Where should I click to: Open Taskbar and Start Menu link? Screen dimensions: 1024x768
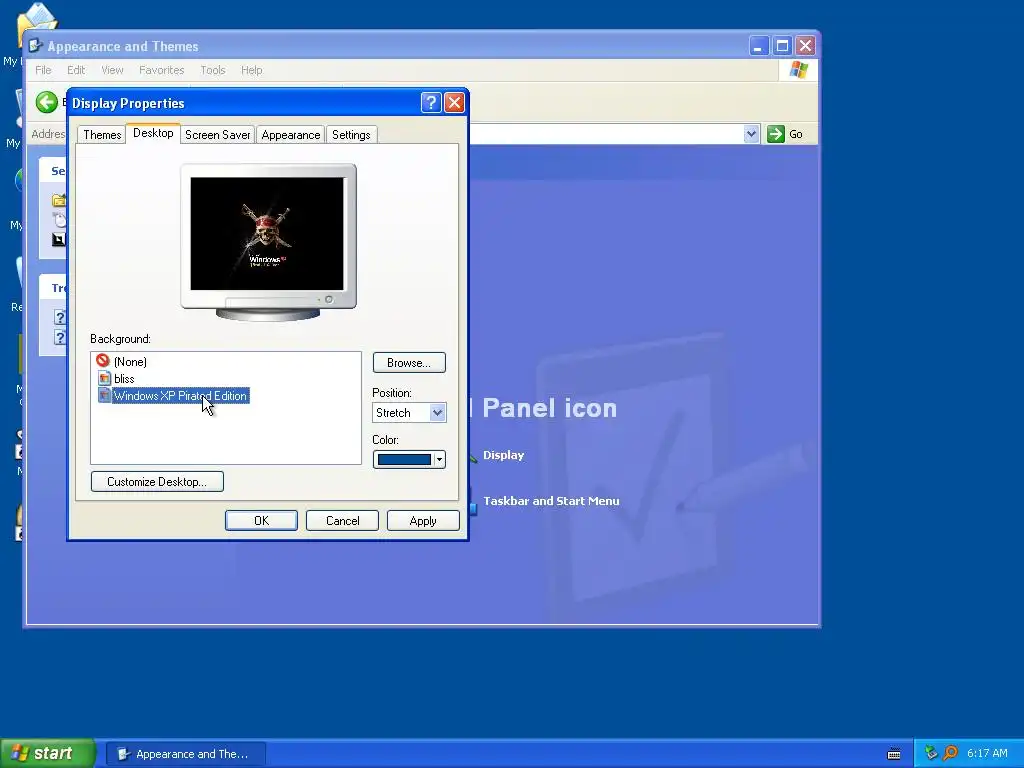tap(551, 501)
